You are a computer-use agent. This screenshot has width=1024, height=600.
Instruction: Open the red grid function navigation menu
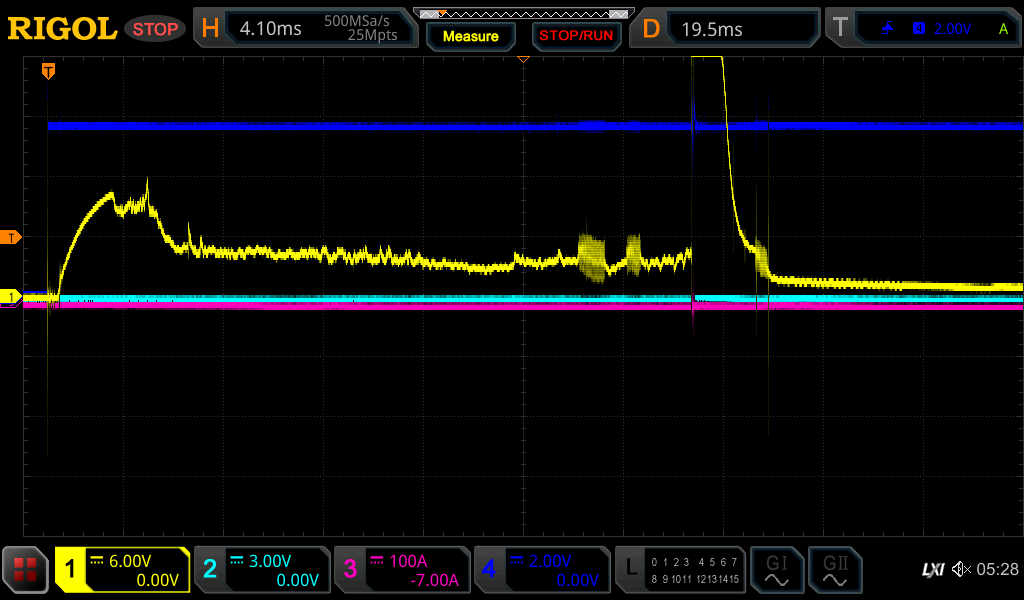point(25,570)
